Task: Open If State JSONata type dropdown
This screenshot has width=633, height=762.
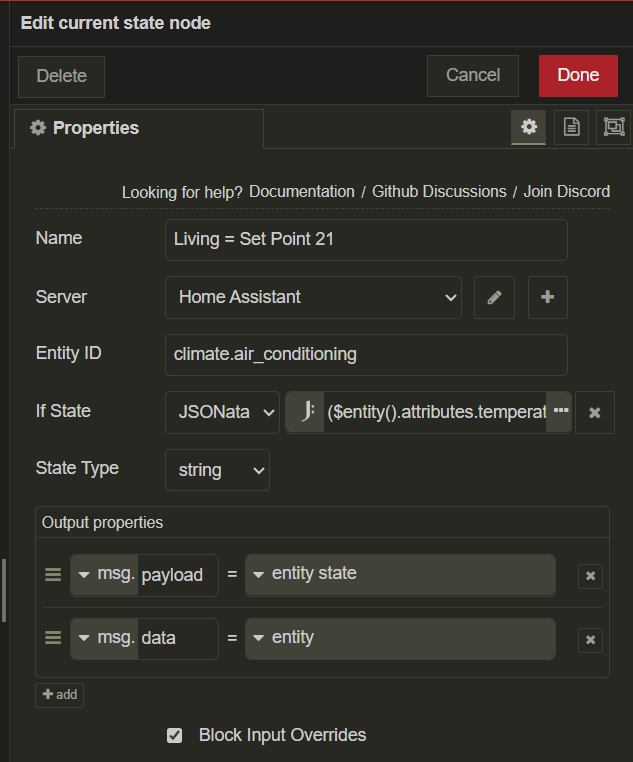Action: point(222,412)
